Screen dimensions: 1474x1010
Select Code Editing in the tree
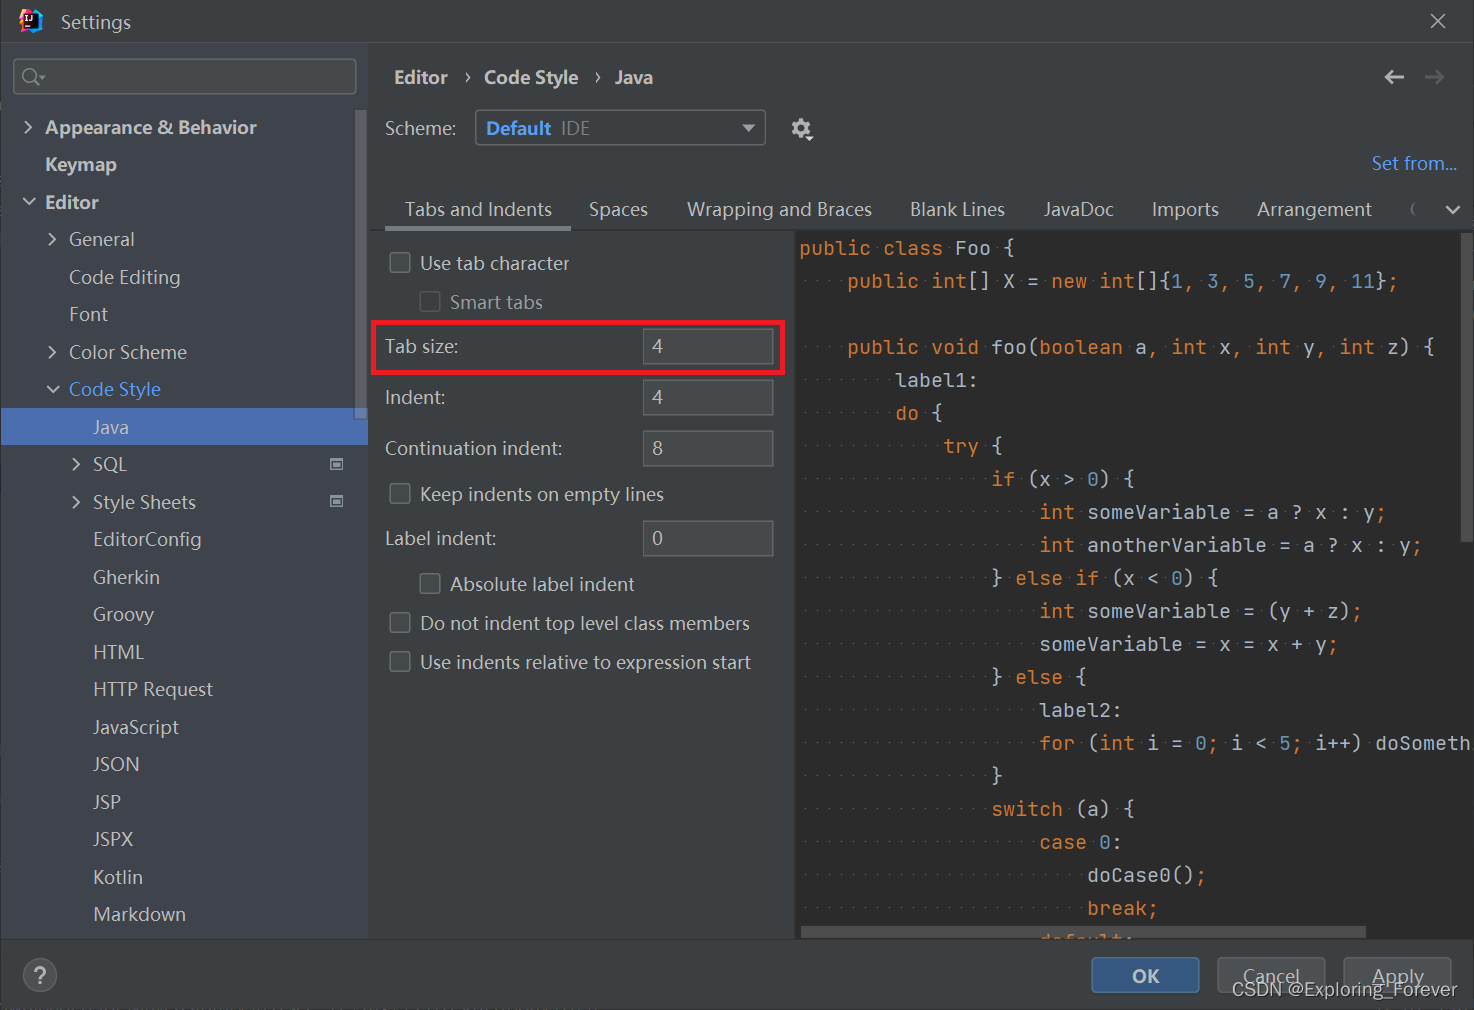[125, 277]
